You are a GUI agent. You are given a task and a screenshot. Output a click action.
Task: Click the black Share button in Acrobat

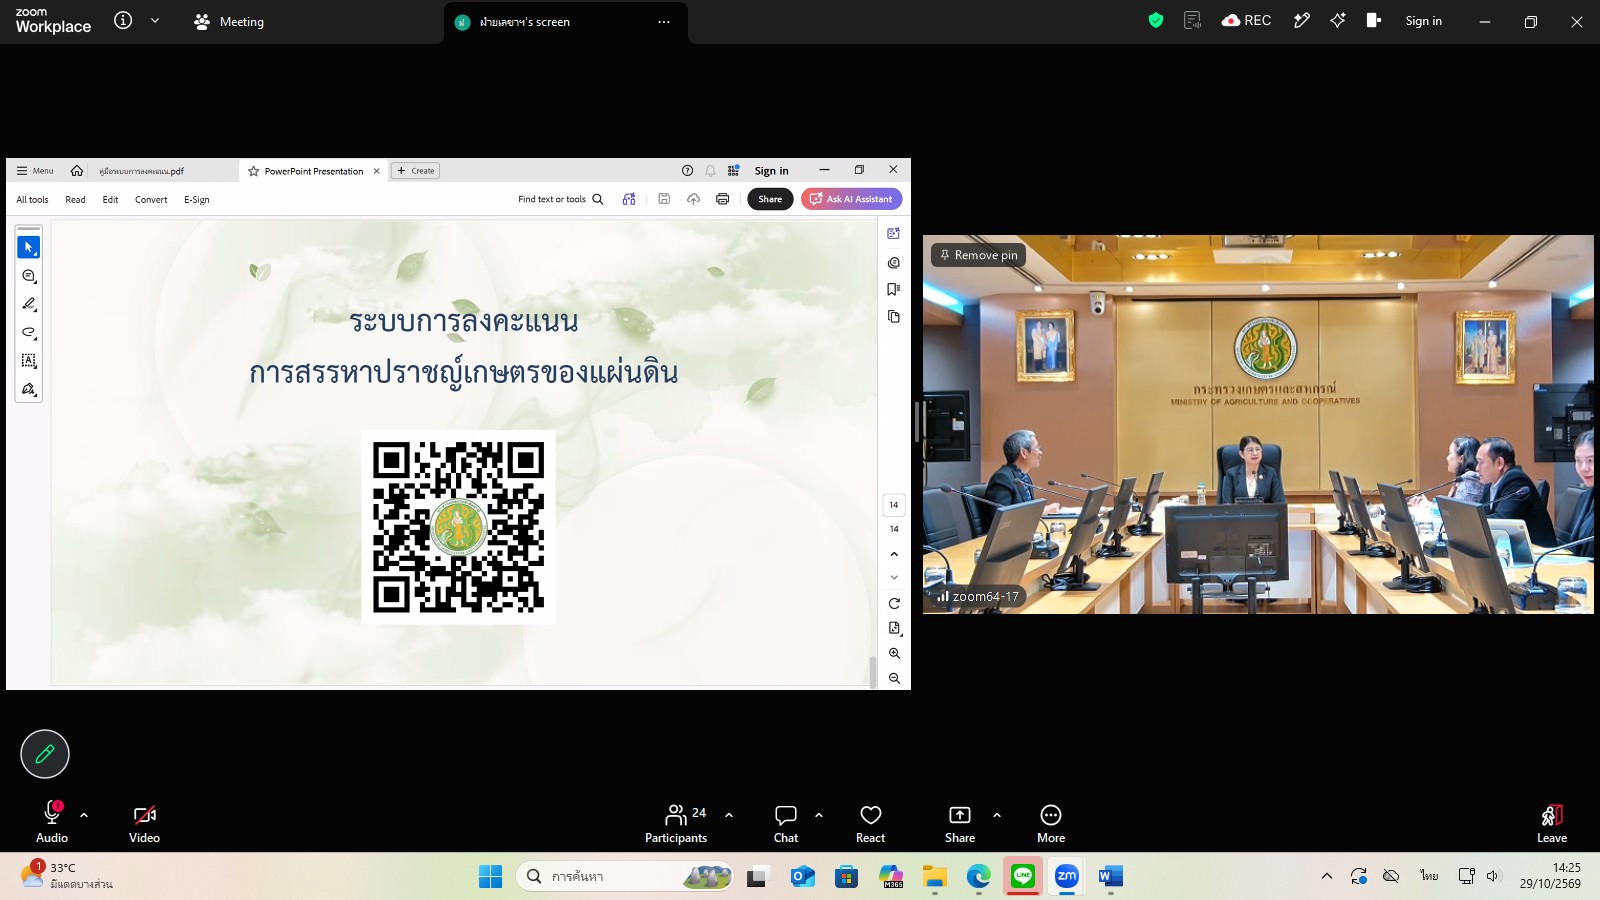pos(770,199)
